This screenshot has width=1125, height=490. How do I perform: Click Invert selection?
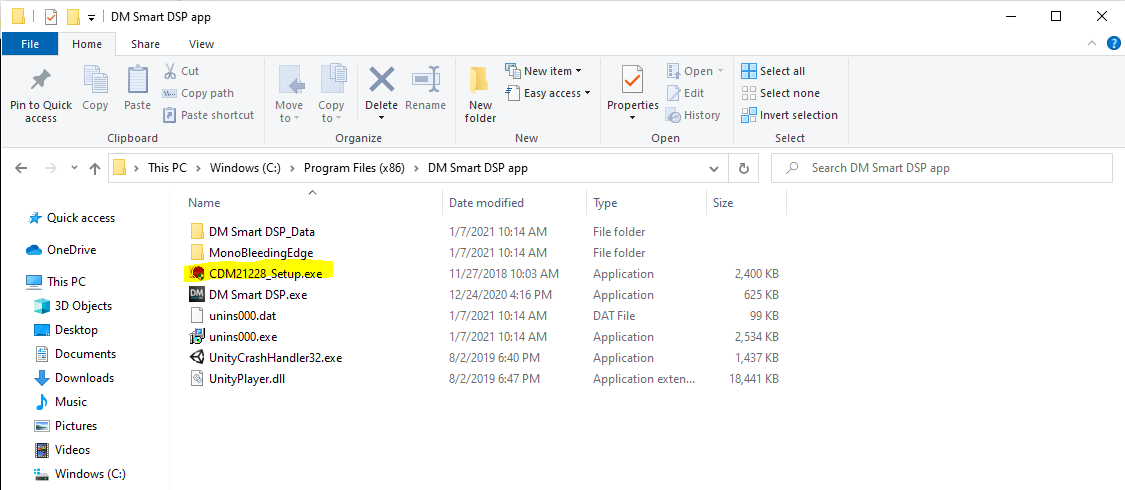(x=789, y=115)
